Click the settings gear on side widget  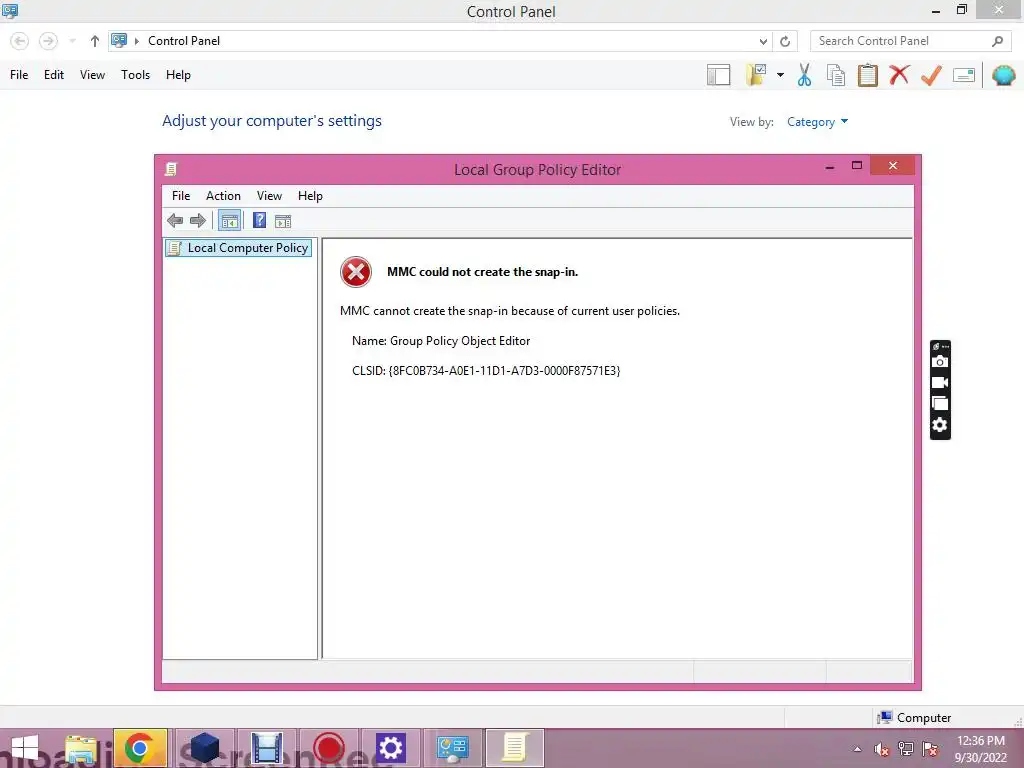940,425
